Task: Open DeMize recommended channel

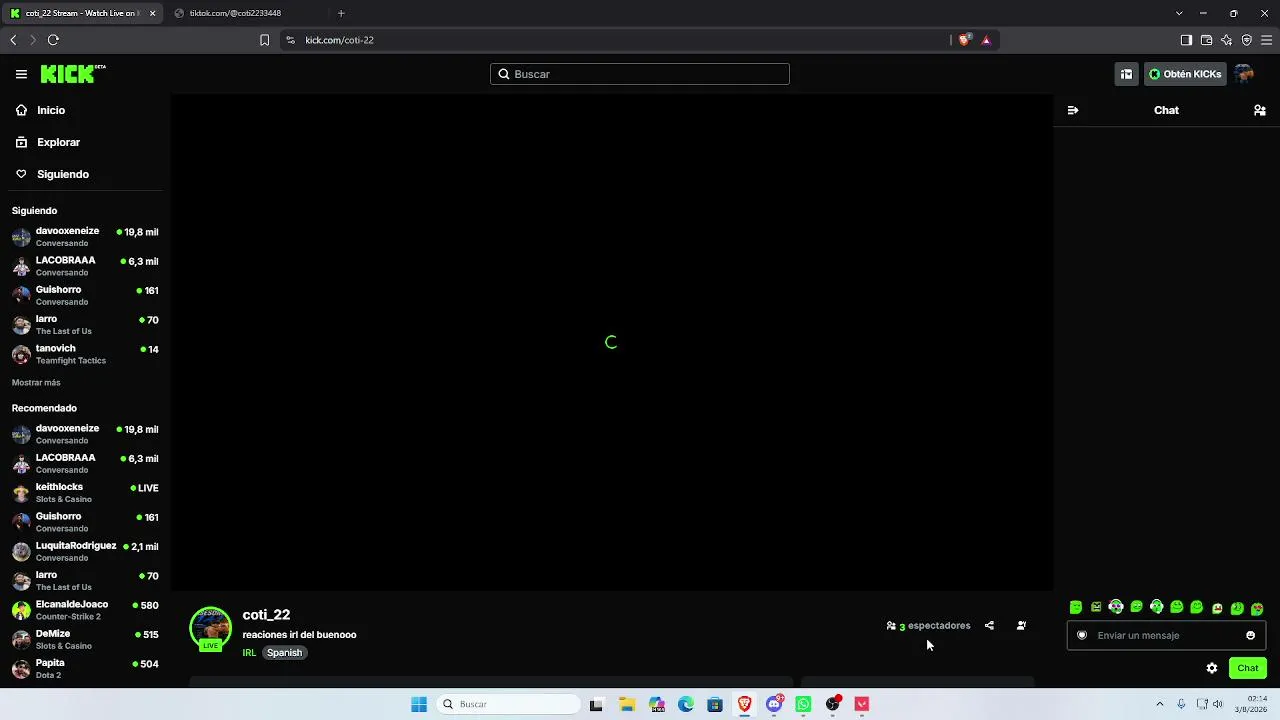Action: pyautogui.click(x=85, y=640)
